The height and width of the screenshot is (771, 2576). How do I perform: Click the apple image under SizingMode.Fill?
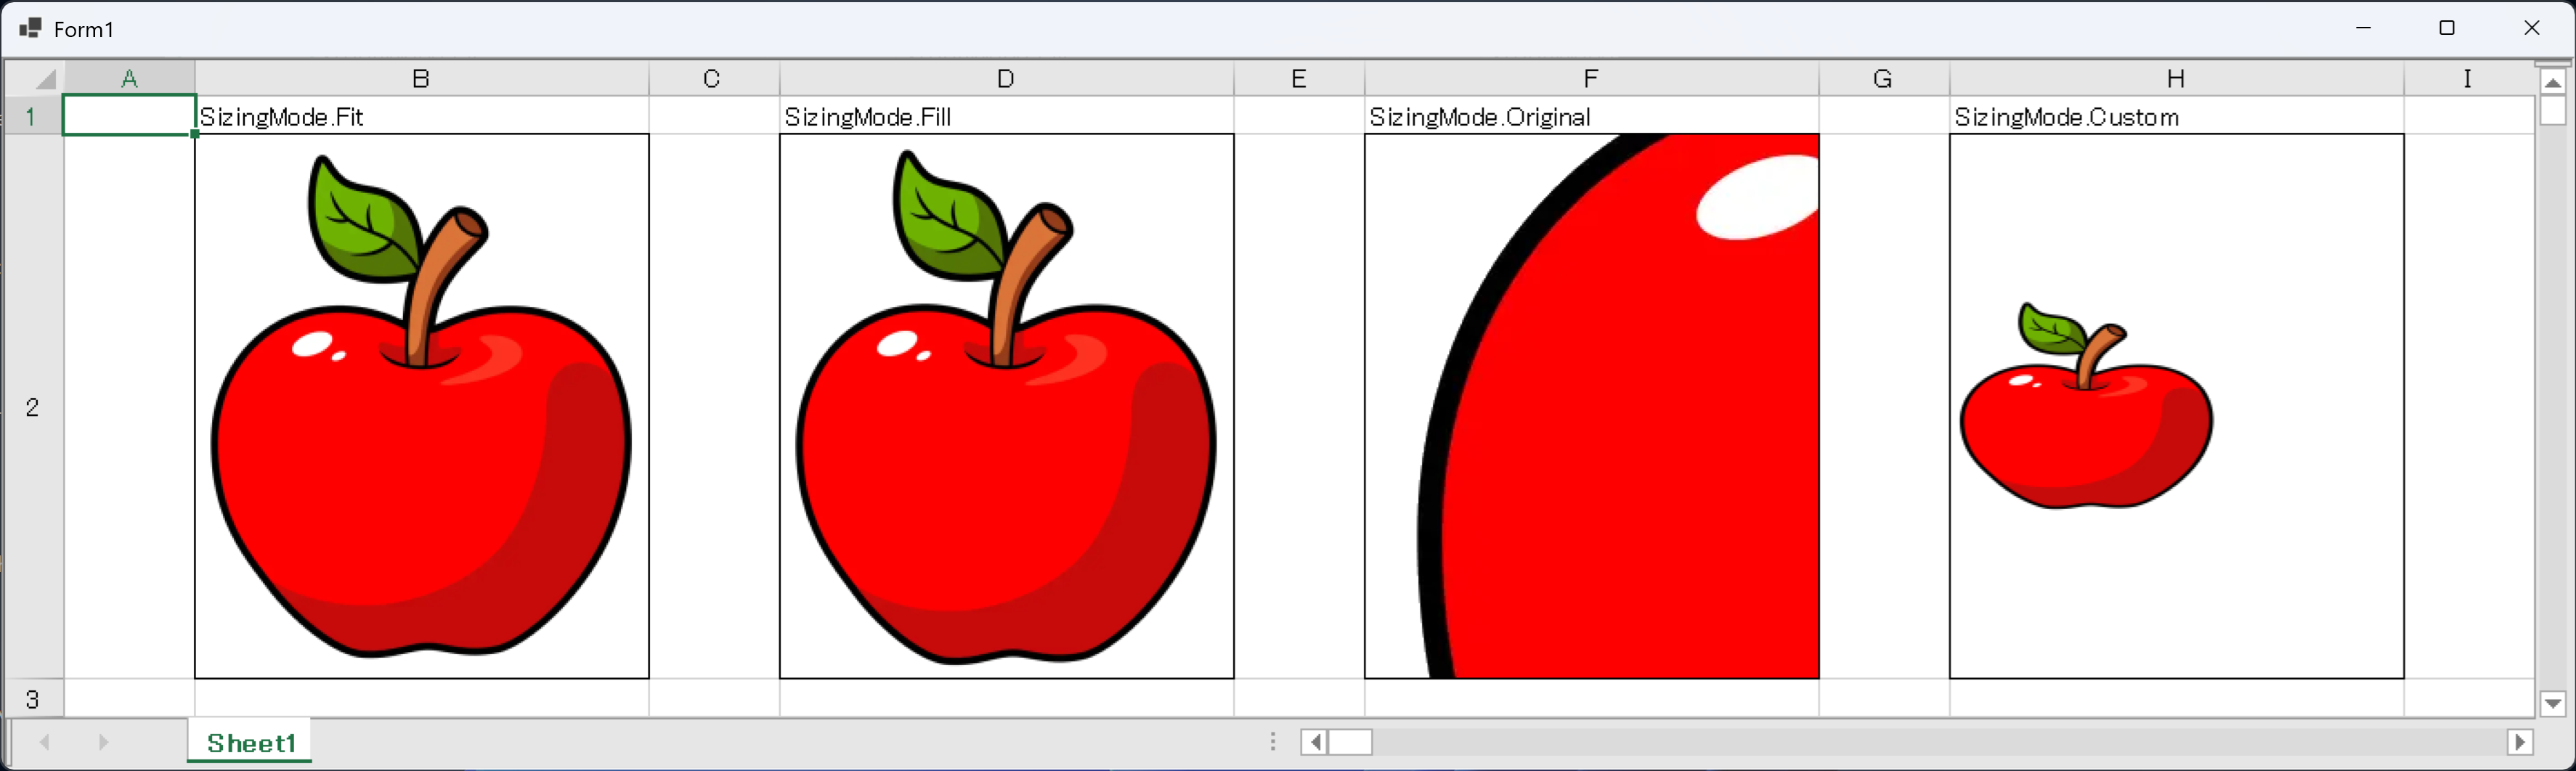[1006, 406]
